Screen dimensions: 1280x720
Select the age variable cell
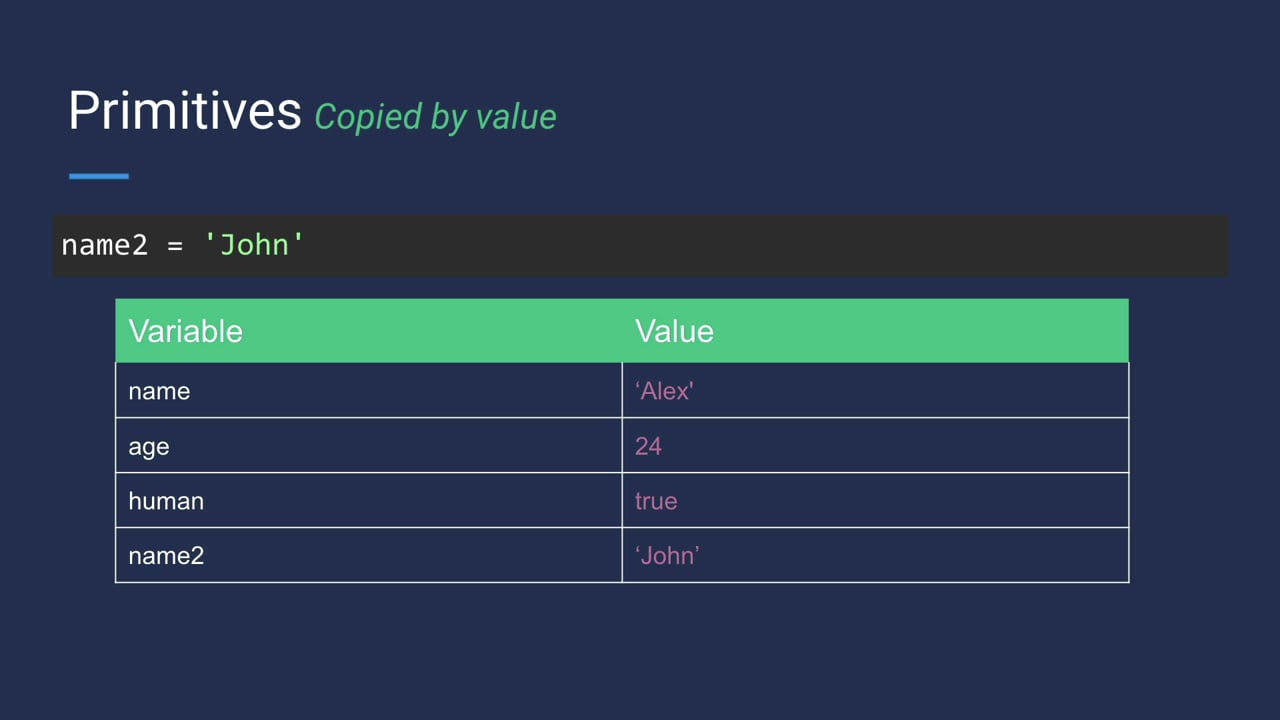(368, 445)
